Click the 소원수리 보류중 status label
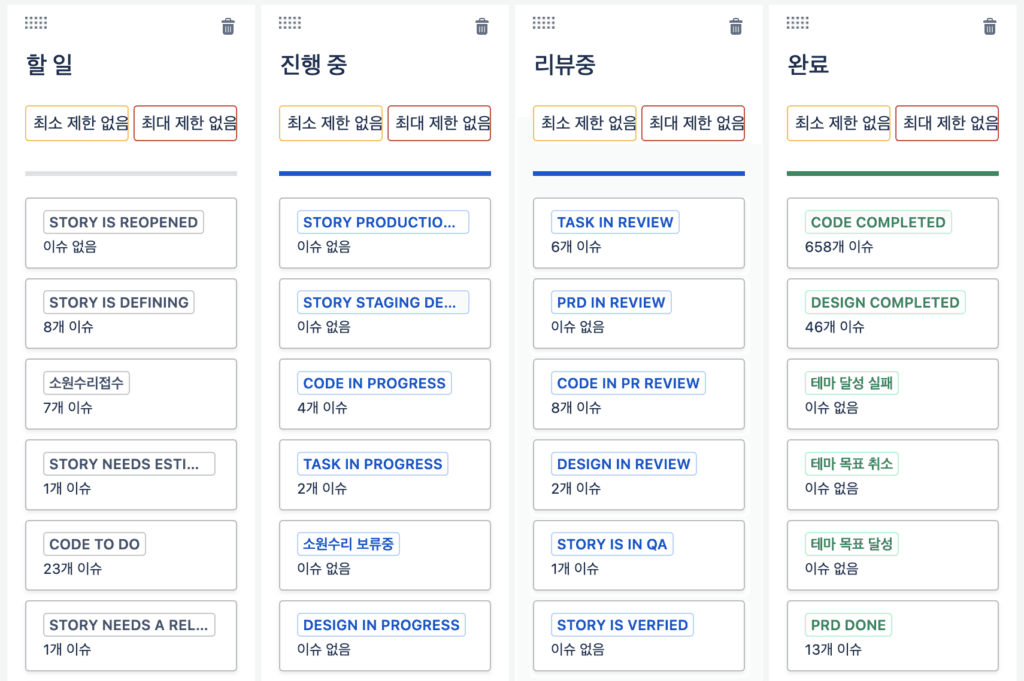 click(348, 544)
